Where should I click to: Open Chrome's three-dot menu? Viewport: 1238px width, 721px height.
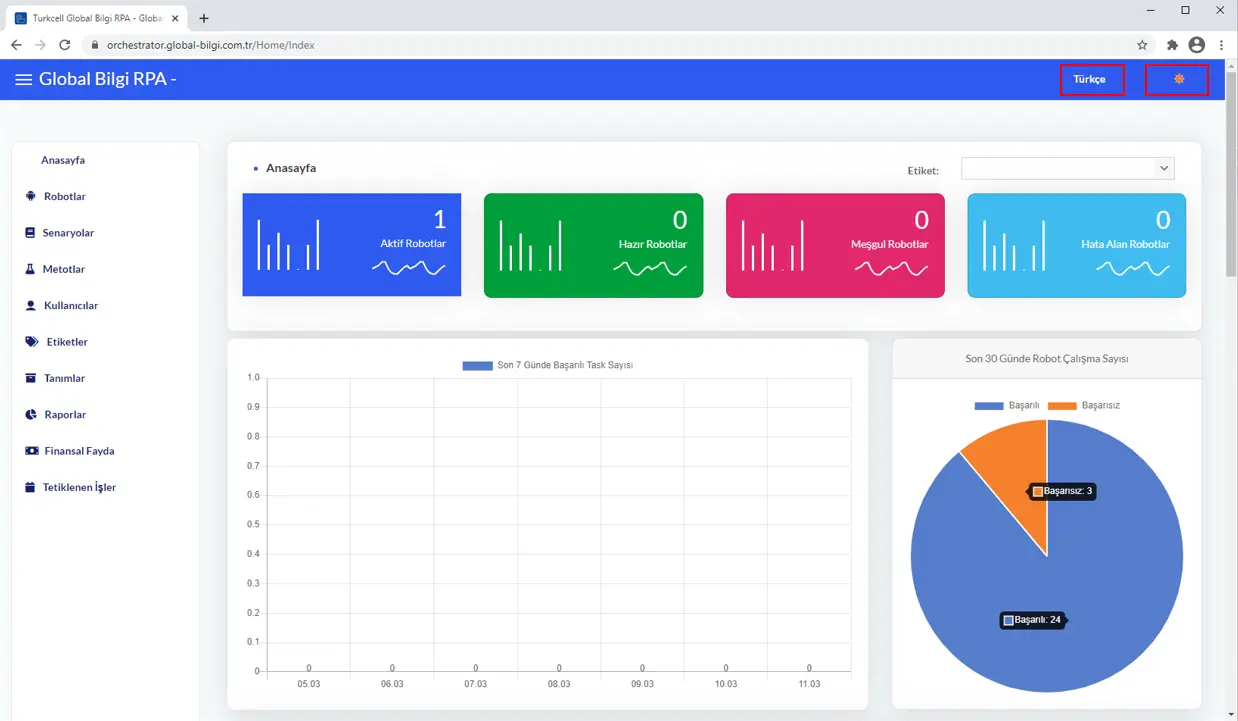pos(1221,45)
